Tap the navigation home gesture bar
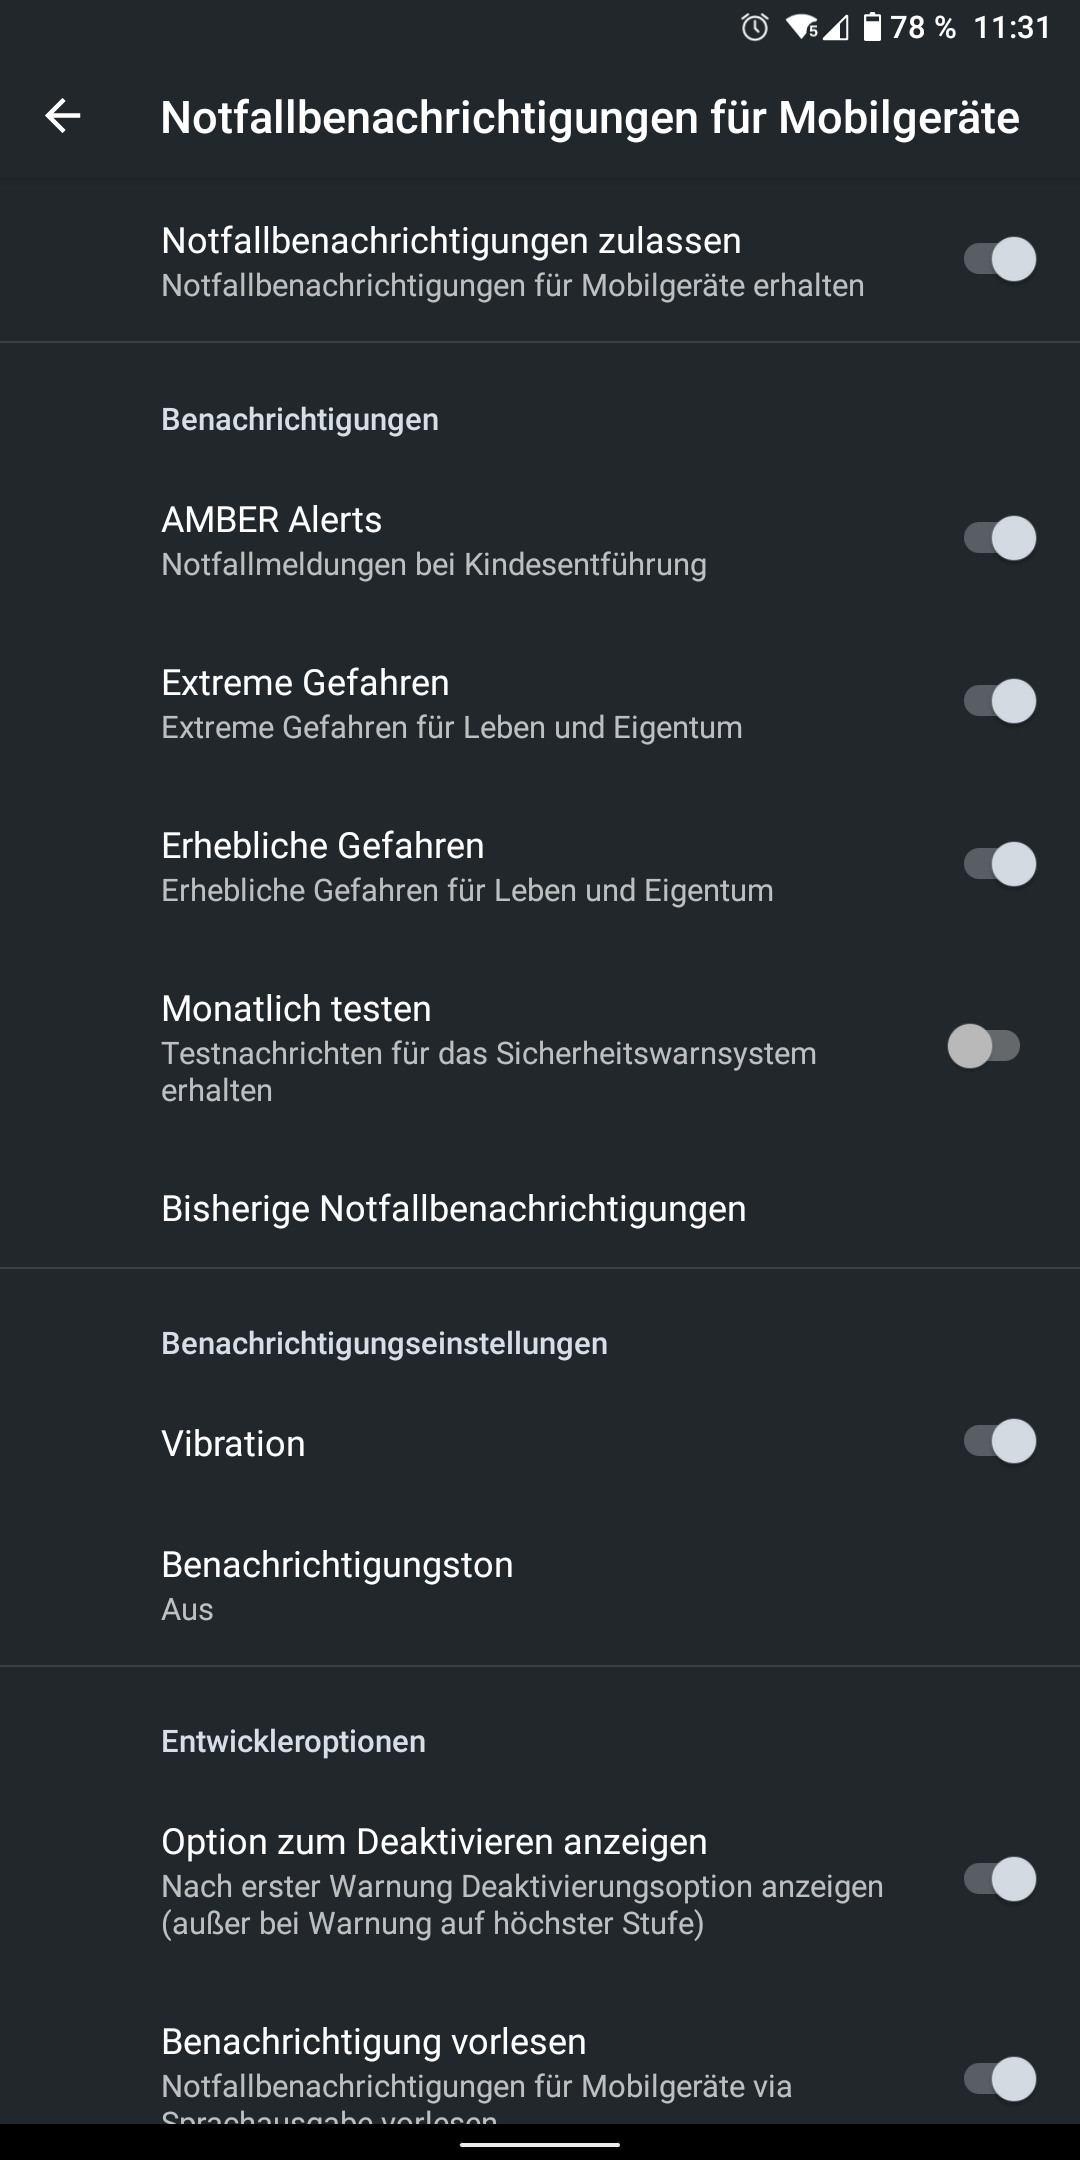Image resolution: width=1080 pixels, height=2160 pixels. click(540, 2144)
